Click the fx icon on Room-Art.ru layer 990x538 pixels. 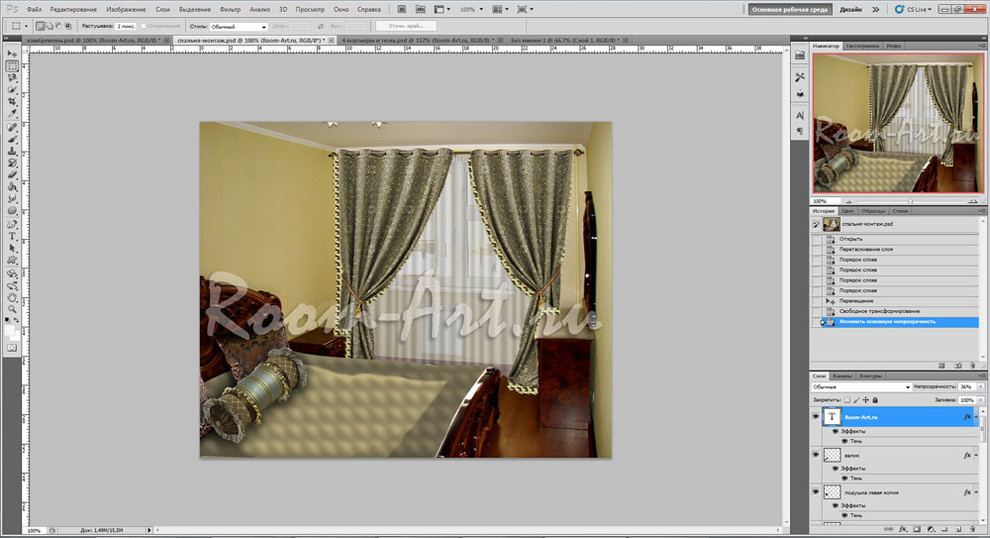967,416
